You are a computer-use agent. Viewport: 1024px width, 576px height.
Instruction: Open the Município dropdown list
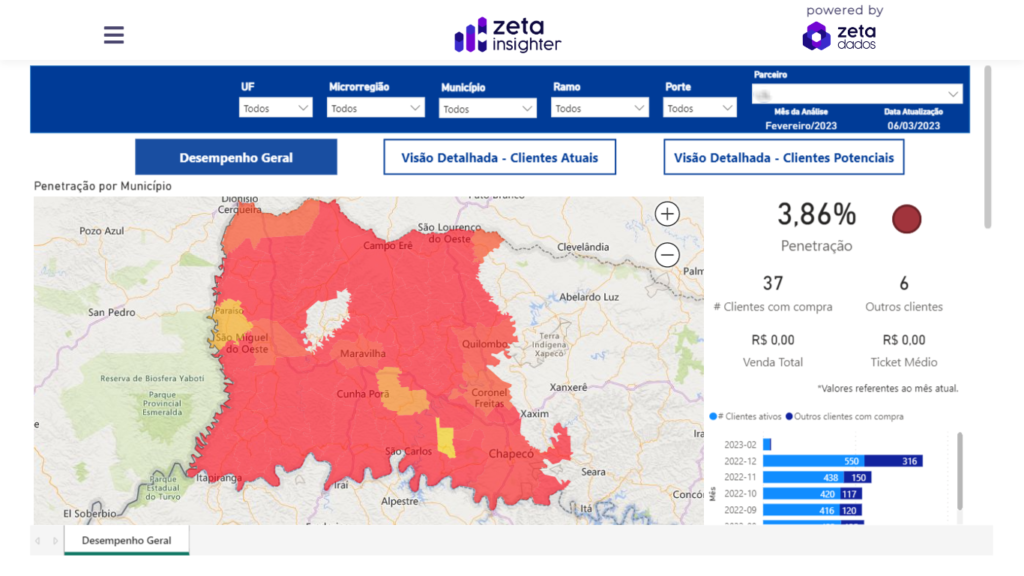488,109
